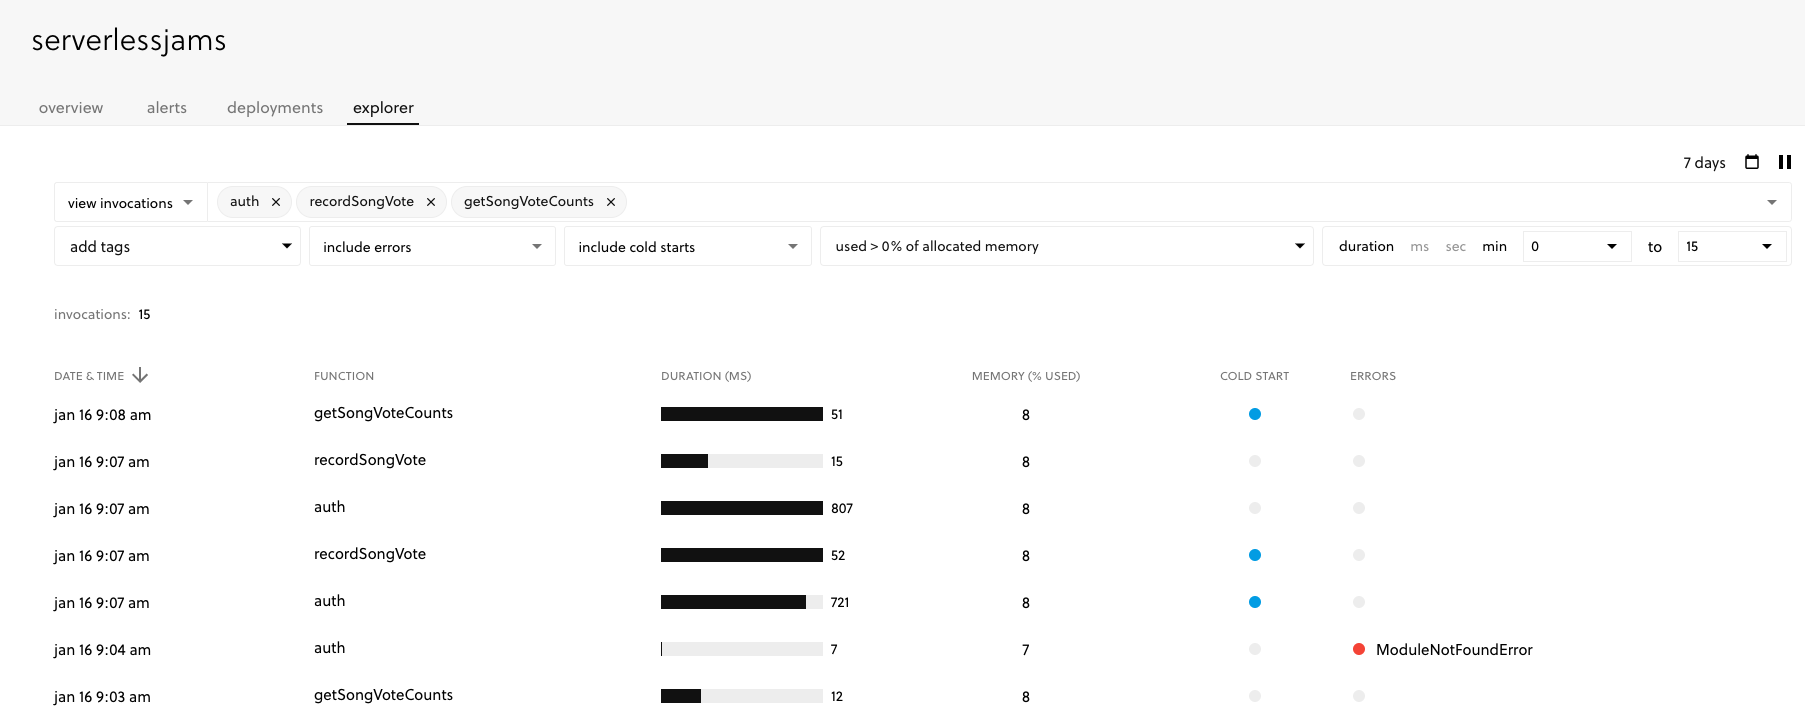Open the jan 16 9:08 am invocation
This screenshot has height=723, width=1805.
102,415
